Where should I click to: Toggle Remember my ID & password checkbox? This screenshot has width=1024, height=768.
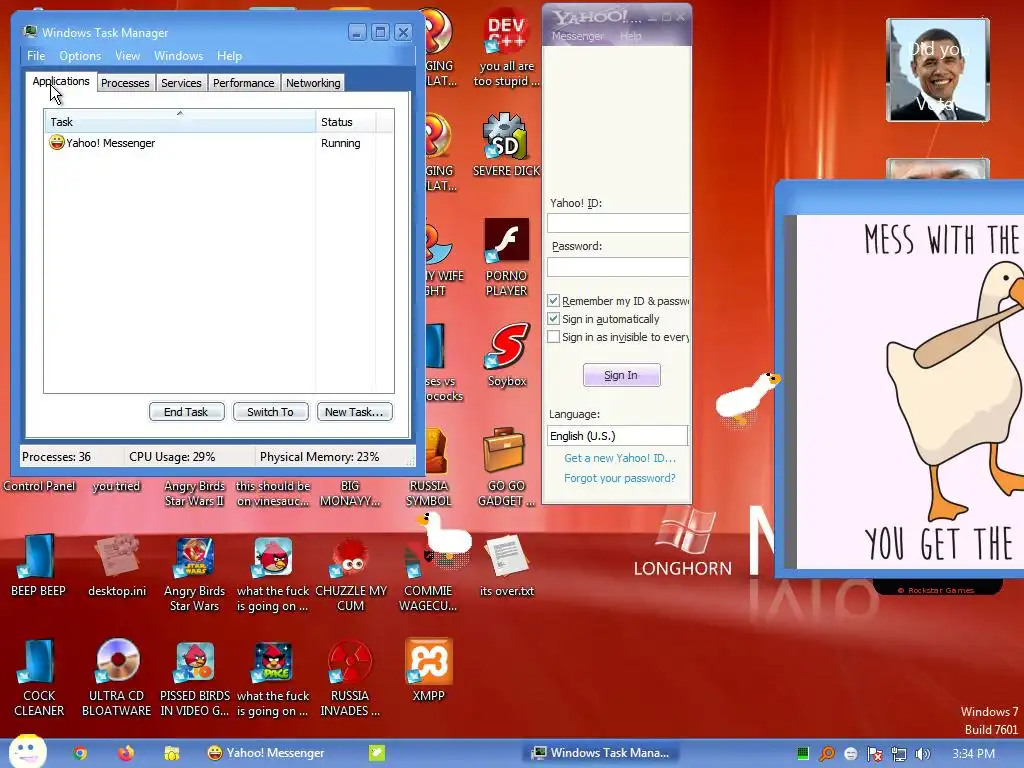pos(553,300)
